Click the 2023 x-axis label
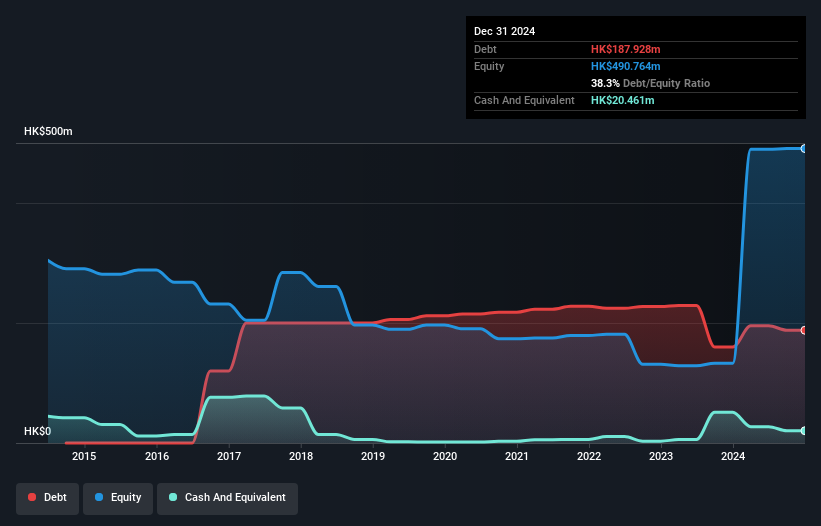The image size is (821, 526). (x=661, y=456)
